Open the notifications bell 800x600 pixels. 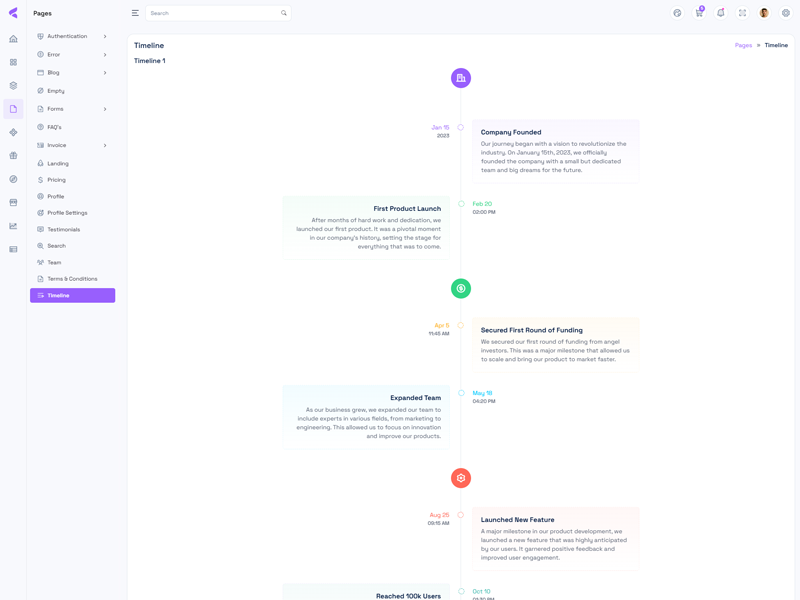[720, 13]
